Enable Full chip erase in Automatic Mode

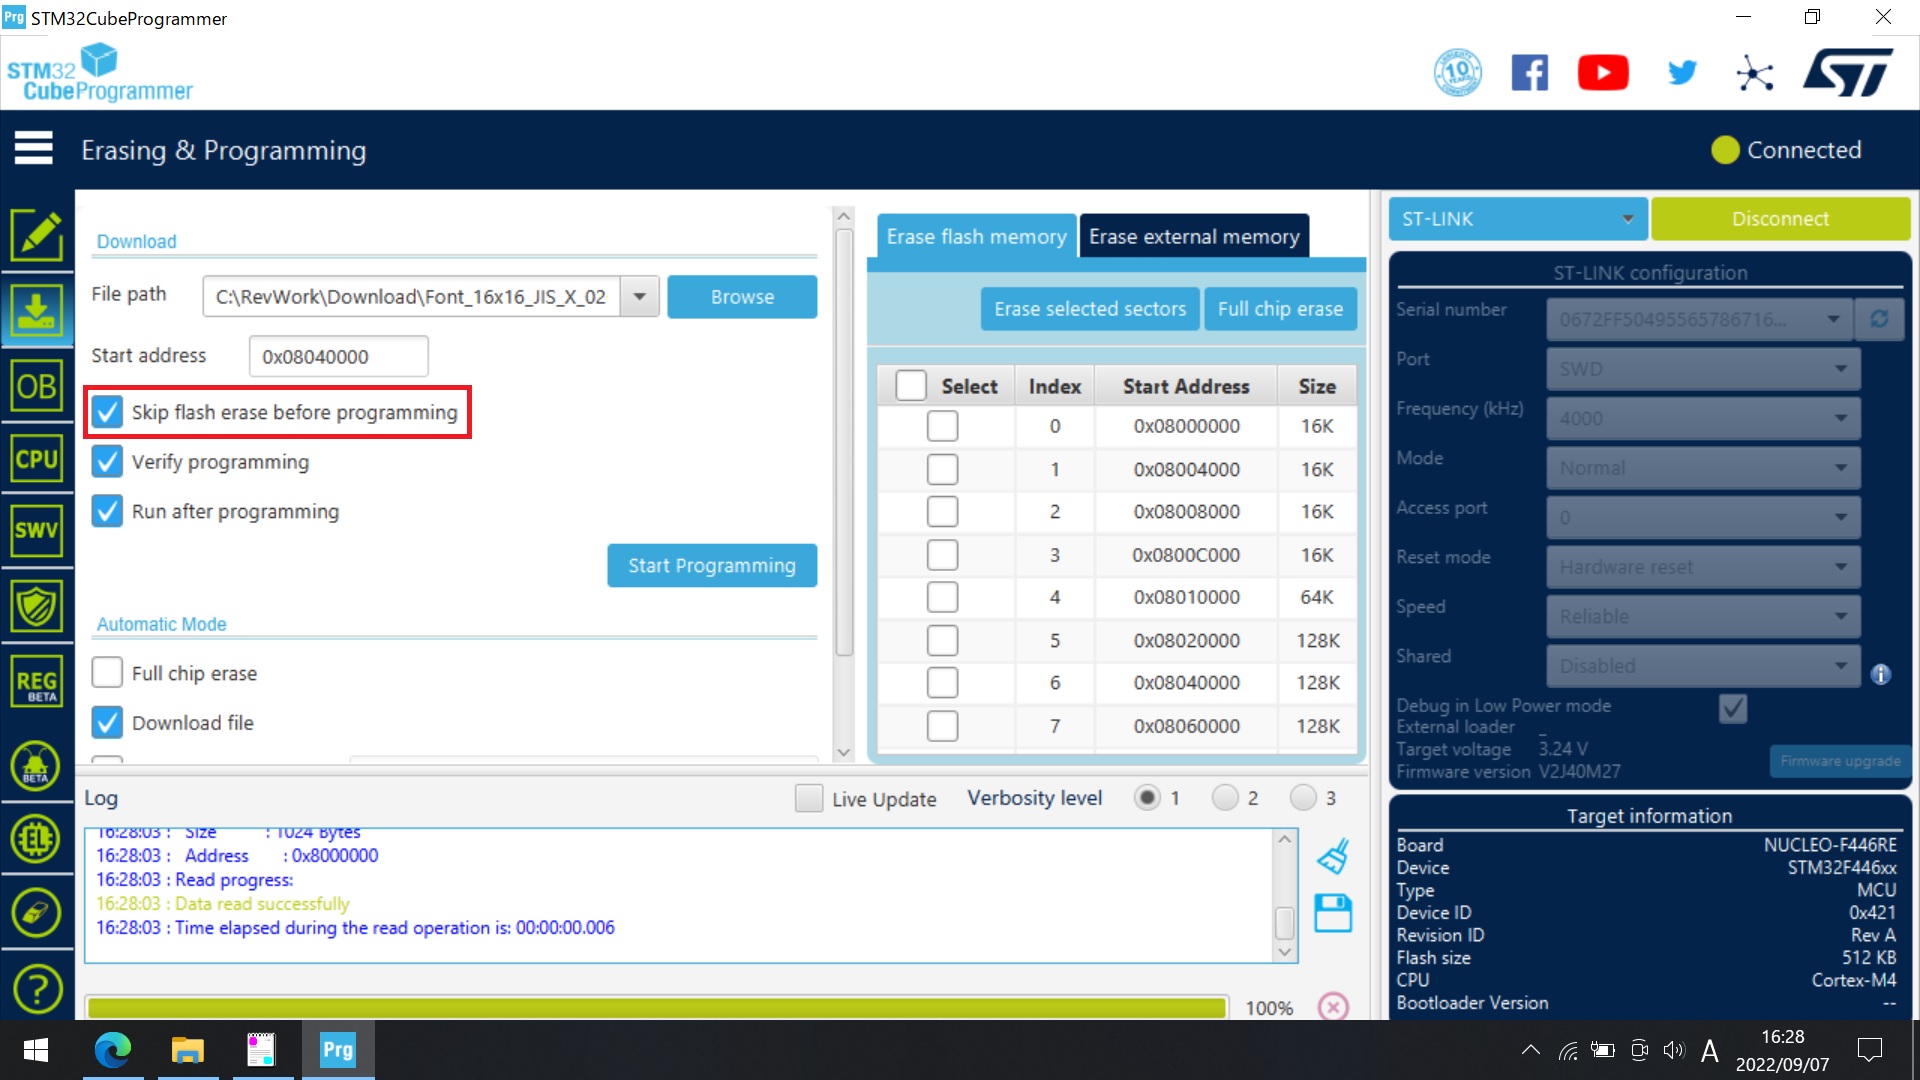tap(109, 673)
